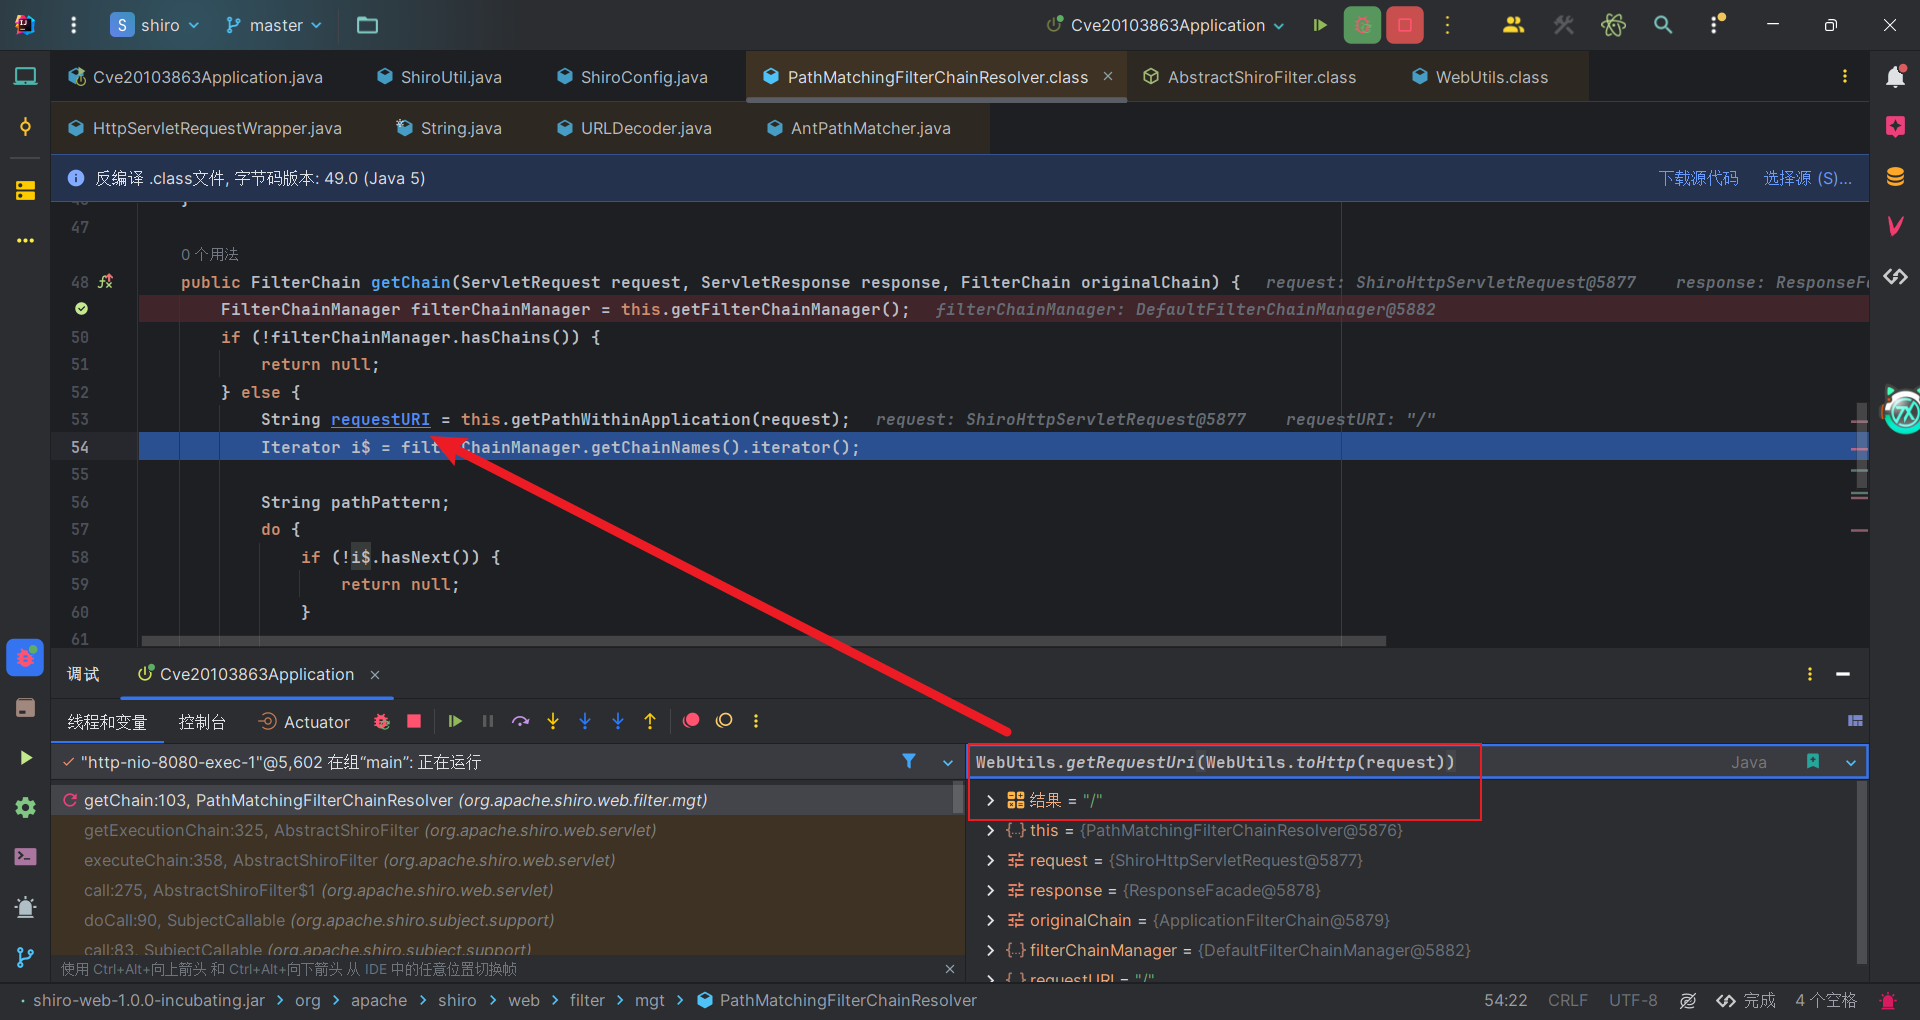
Task: Toggle thread filter funnel icon
Action: point(909,761)
